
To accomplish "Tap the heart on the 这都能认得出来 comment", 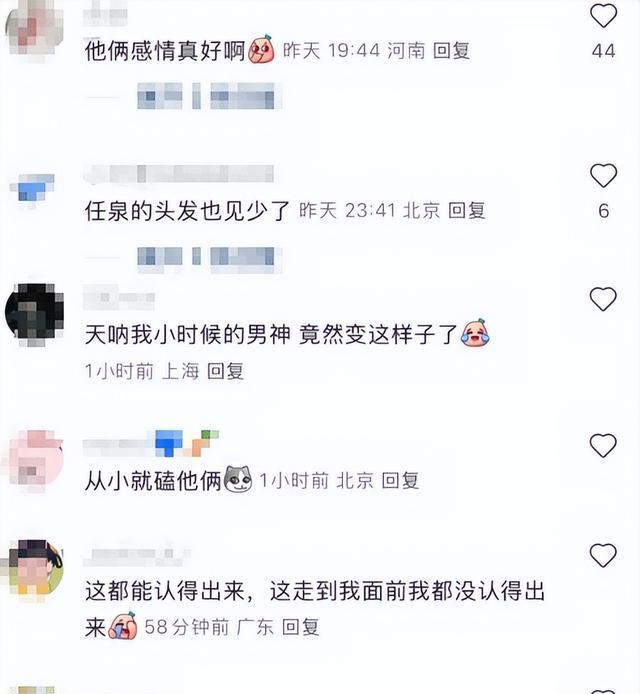I will (603, 555).
